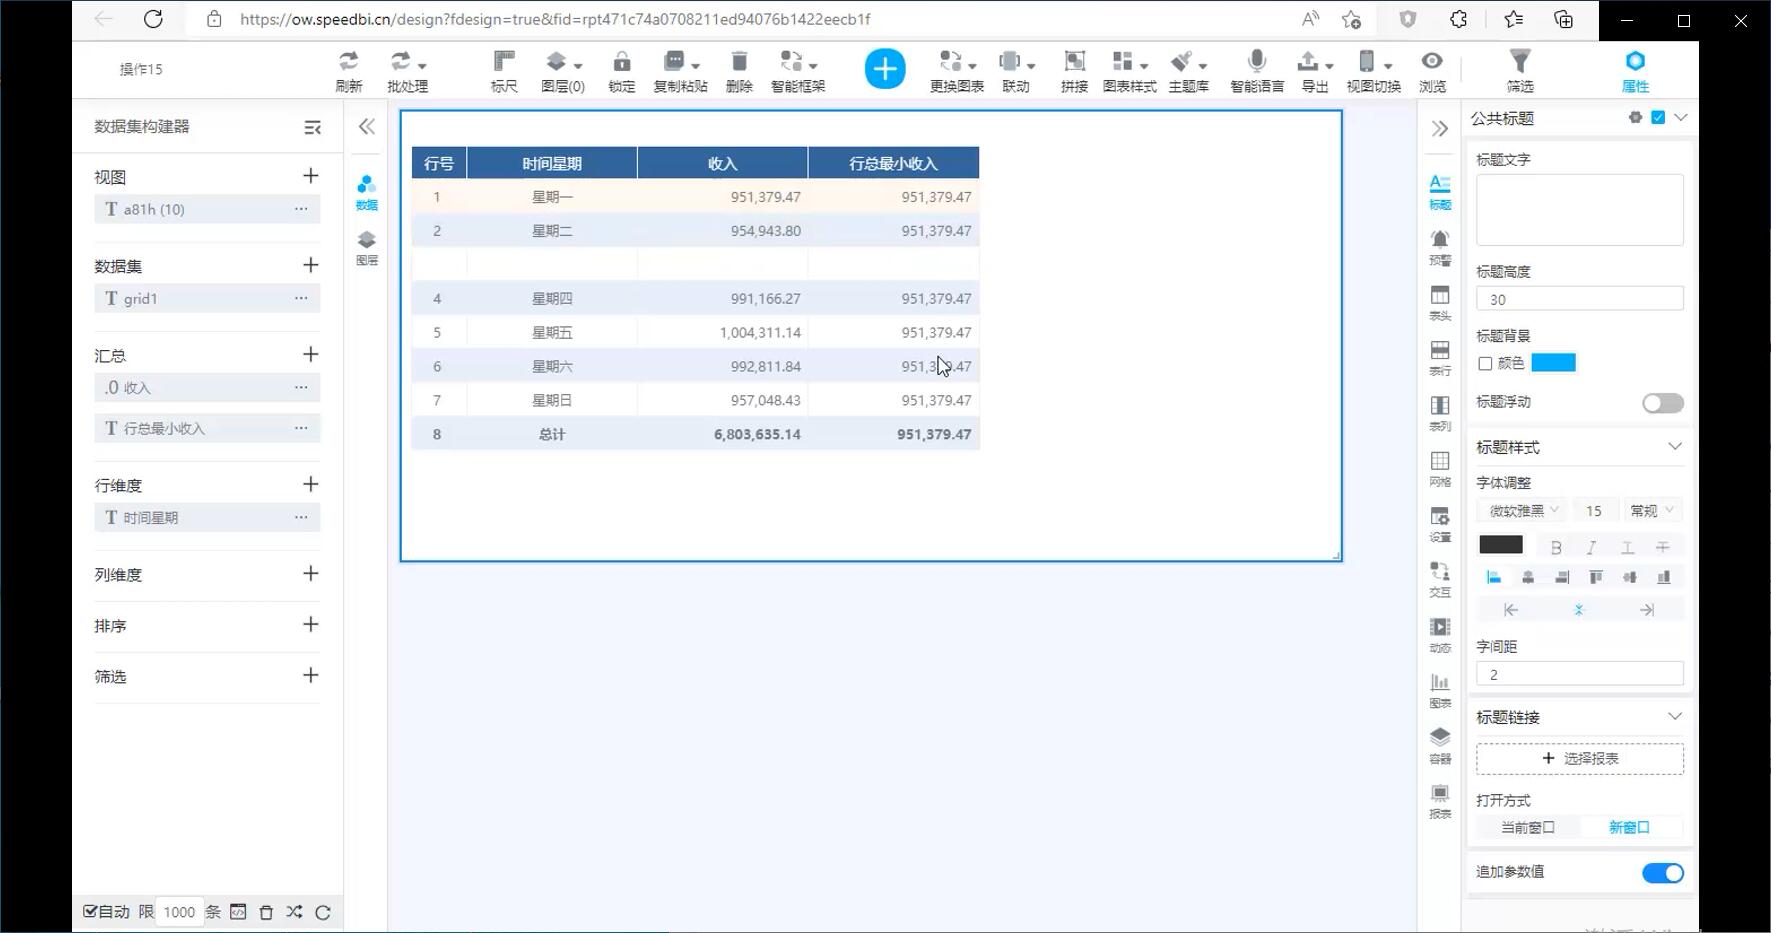Switch to the 表头 side tab
1771x933 pixels.
[1439, 302]
